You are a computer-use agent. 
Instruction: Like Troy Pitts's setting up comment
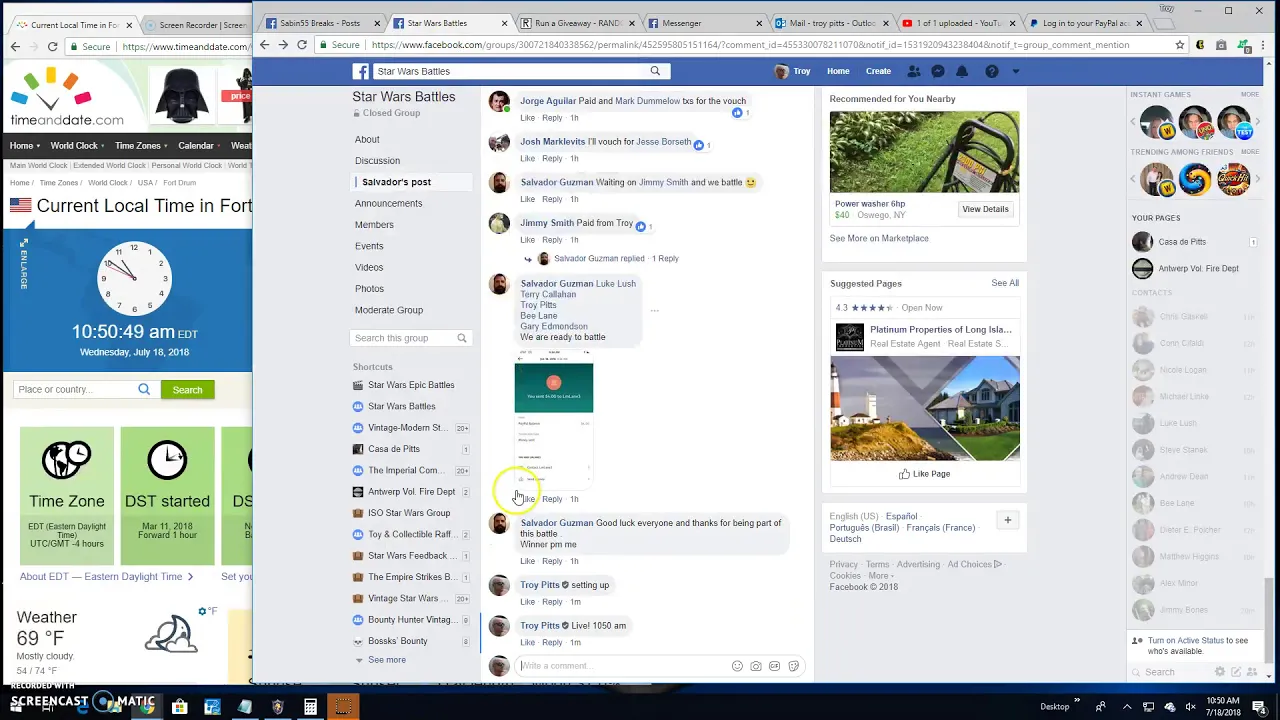click(528, 602)
